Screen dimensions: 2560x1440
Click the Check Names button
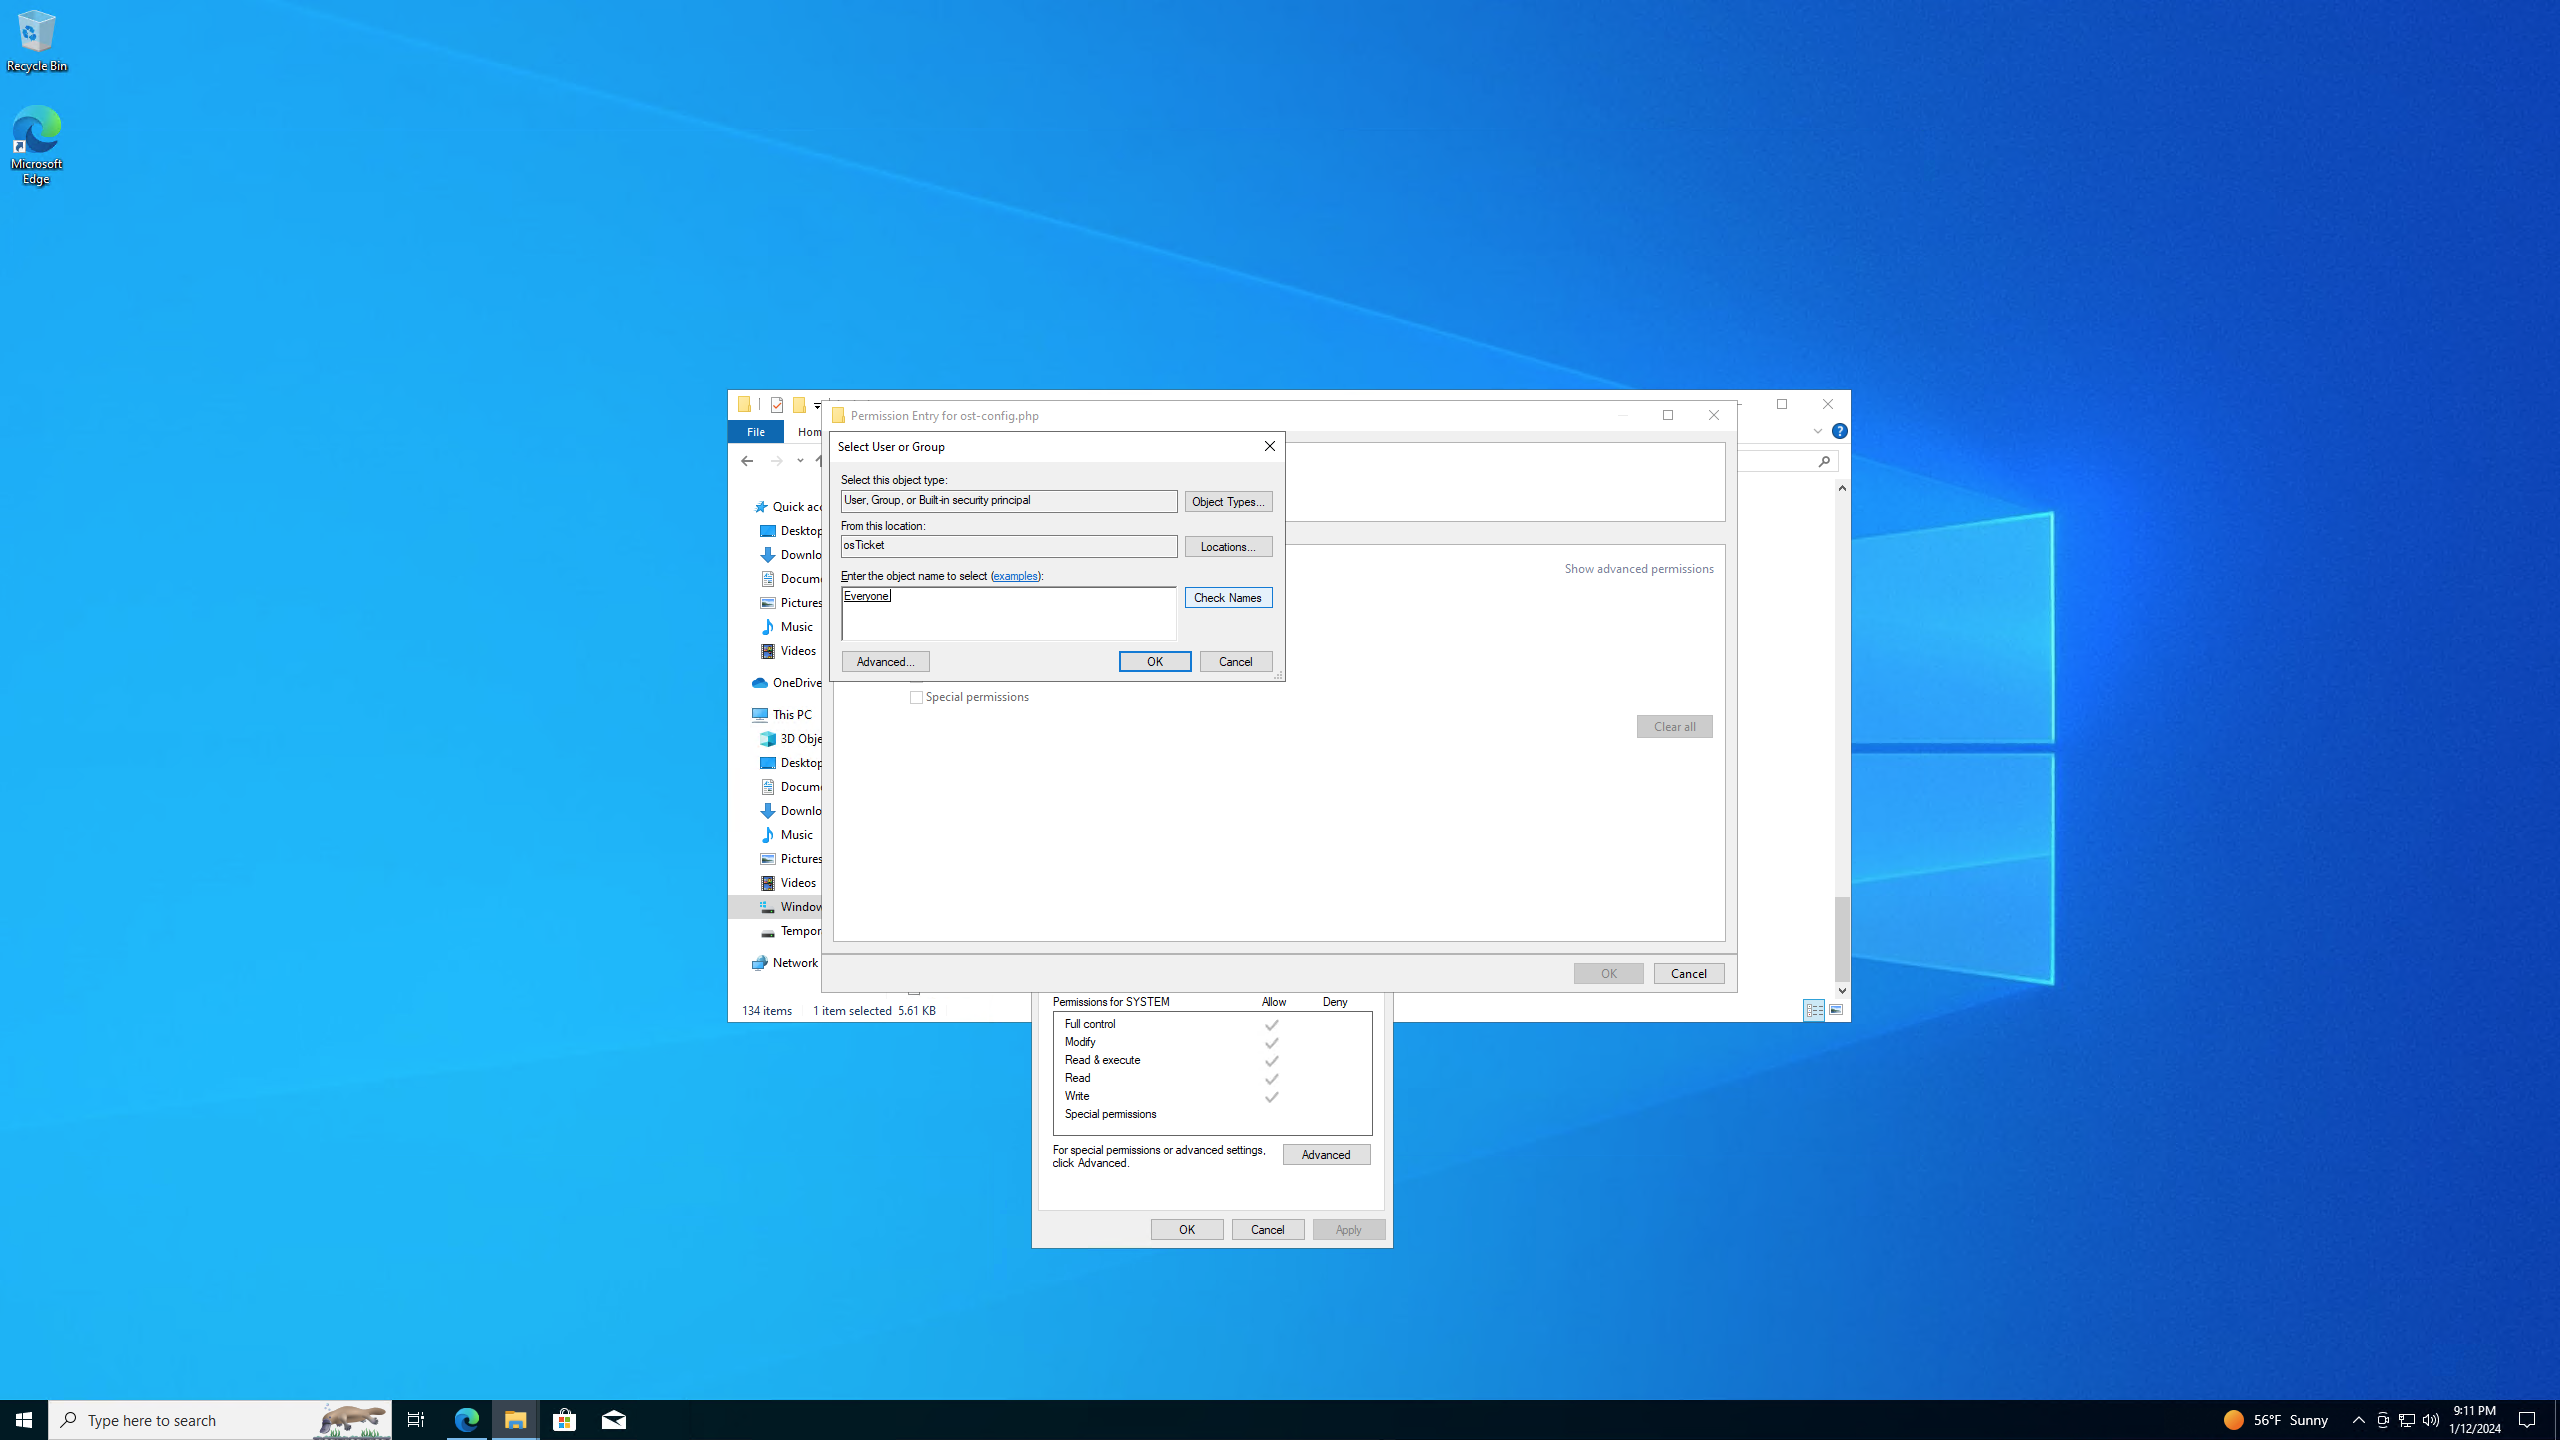[1228, 597]
